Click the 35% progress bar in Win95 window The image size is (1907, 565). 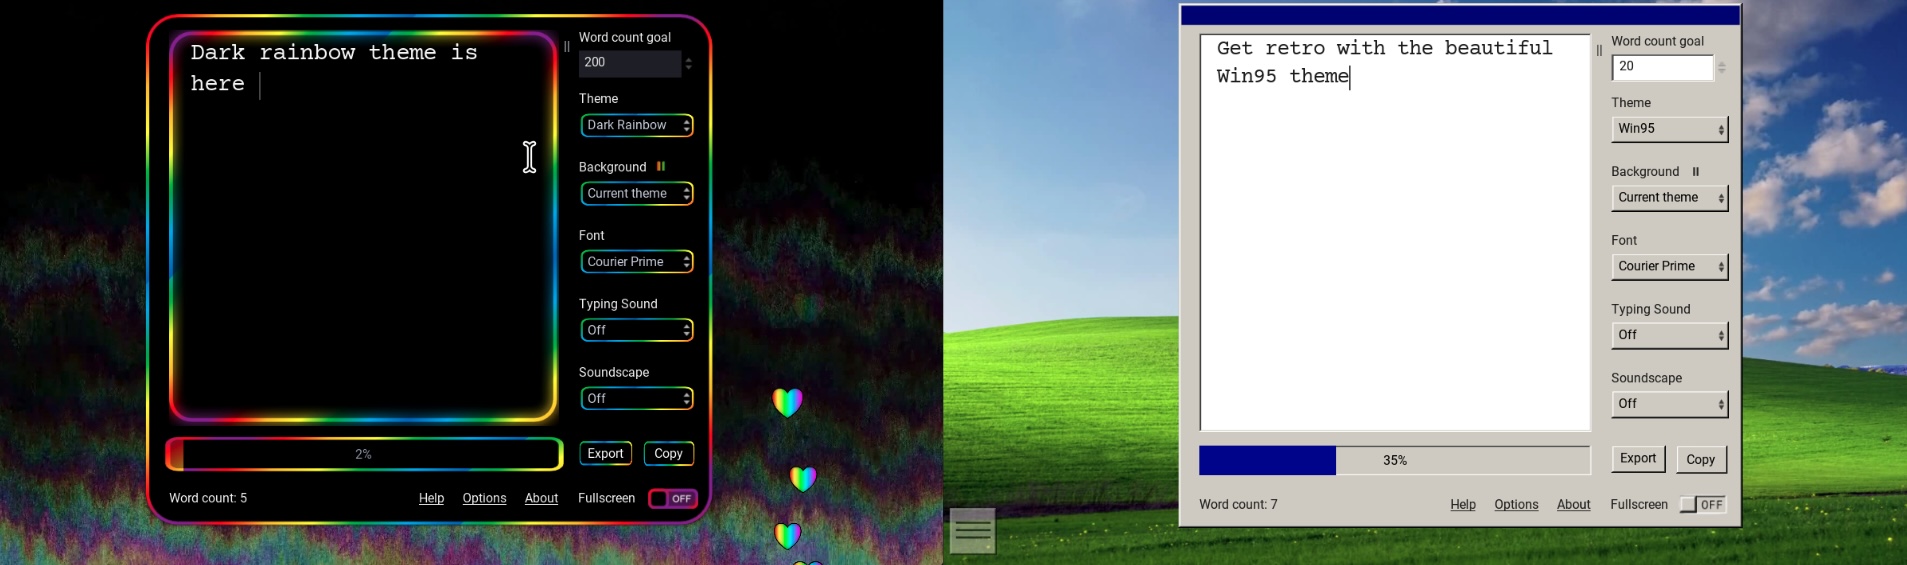click(1395, 460)
